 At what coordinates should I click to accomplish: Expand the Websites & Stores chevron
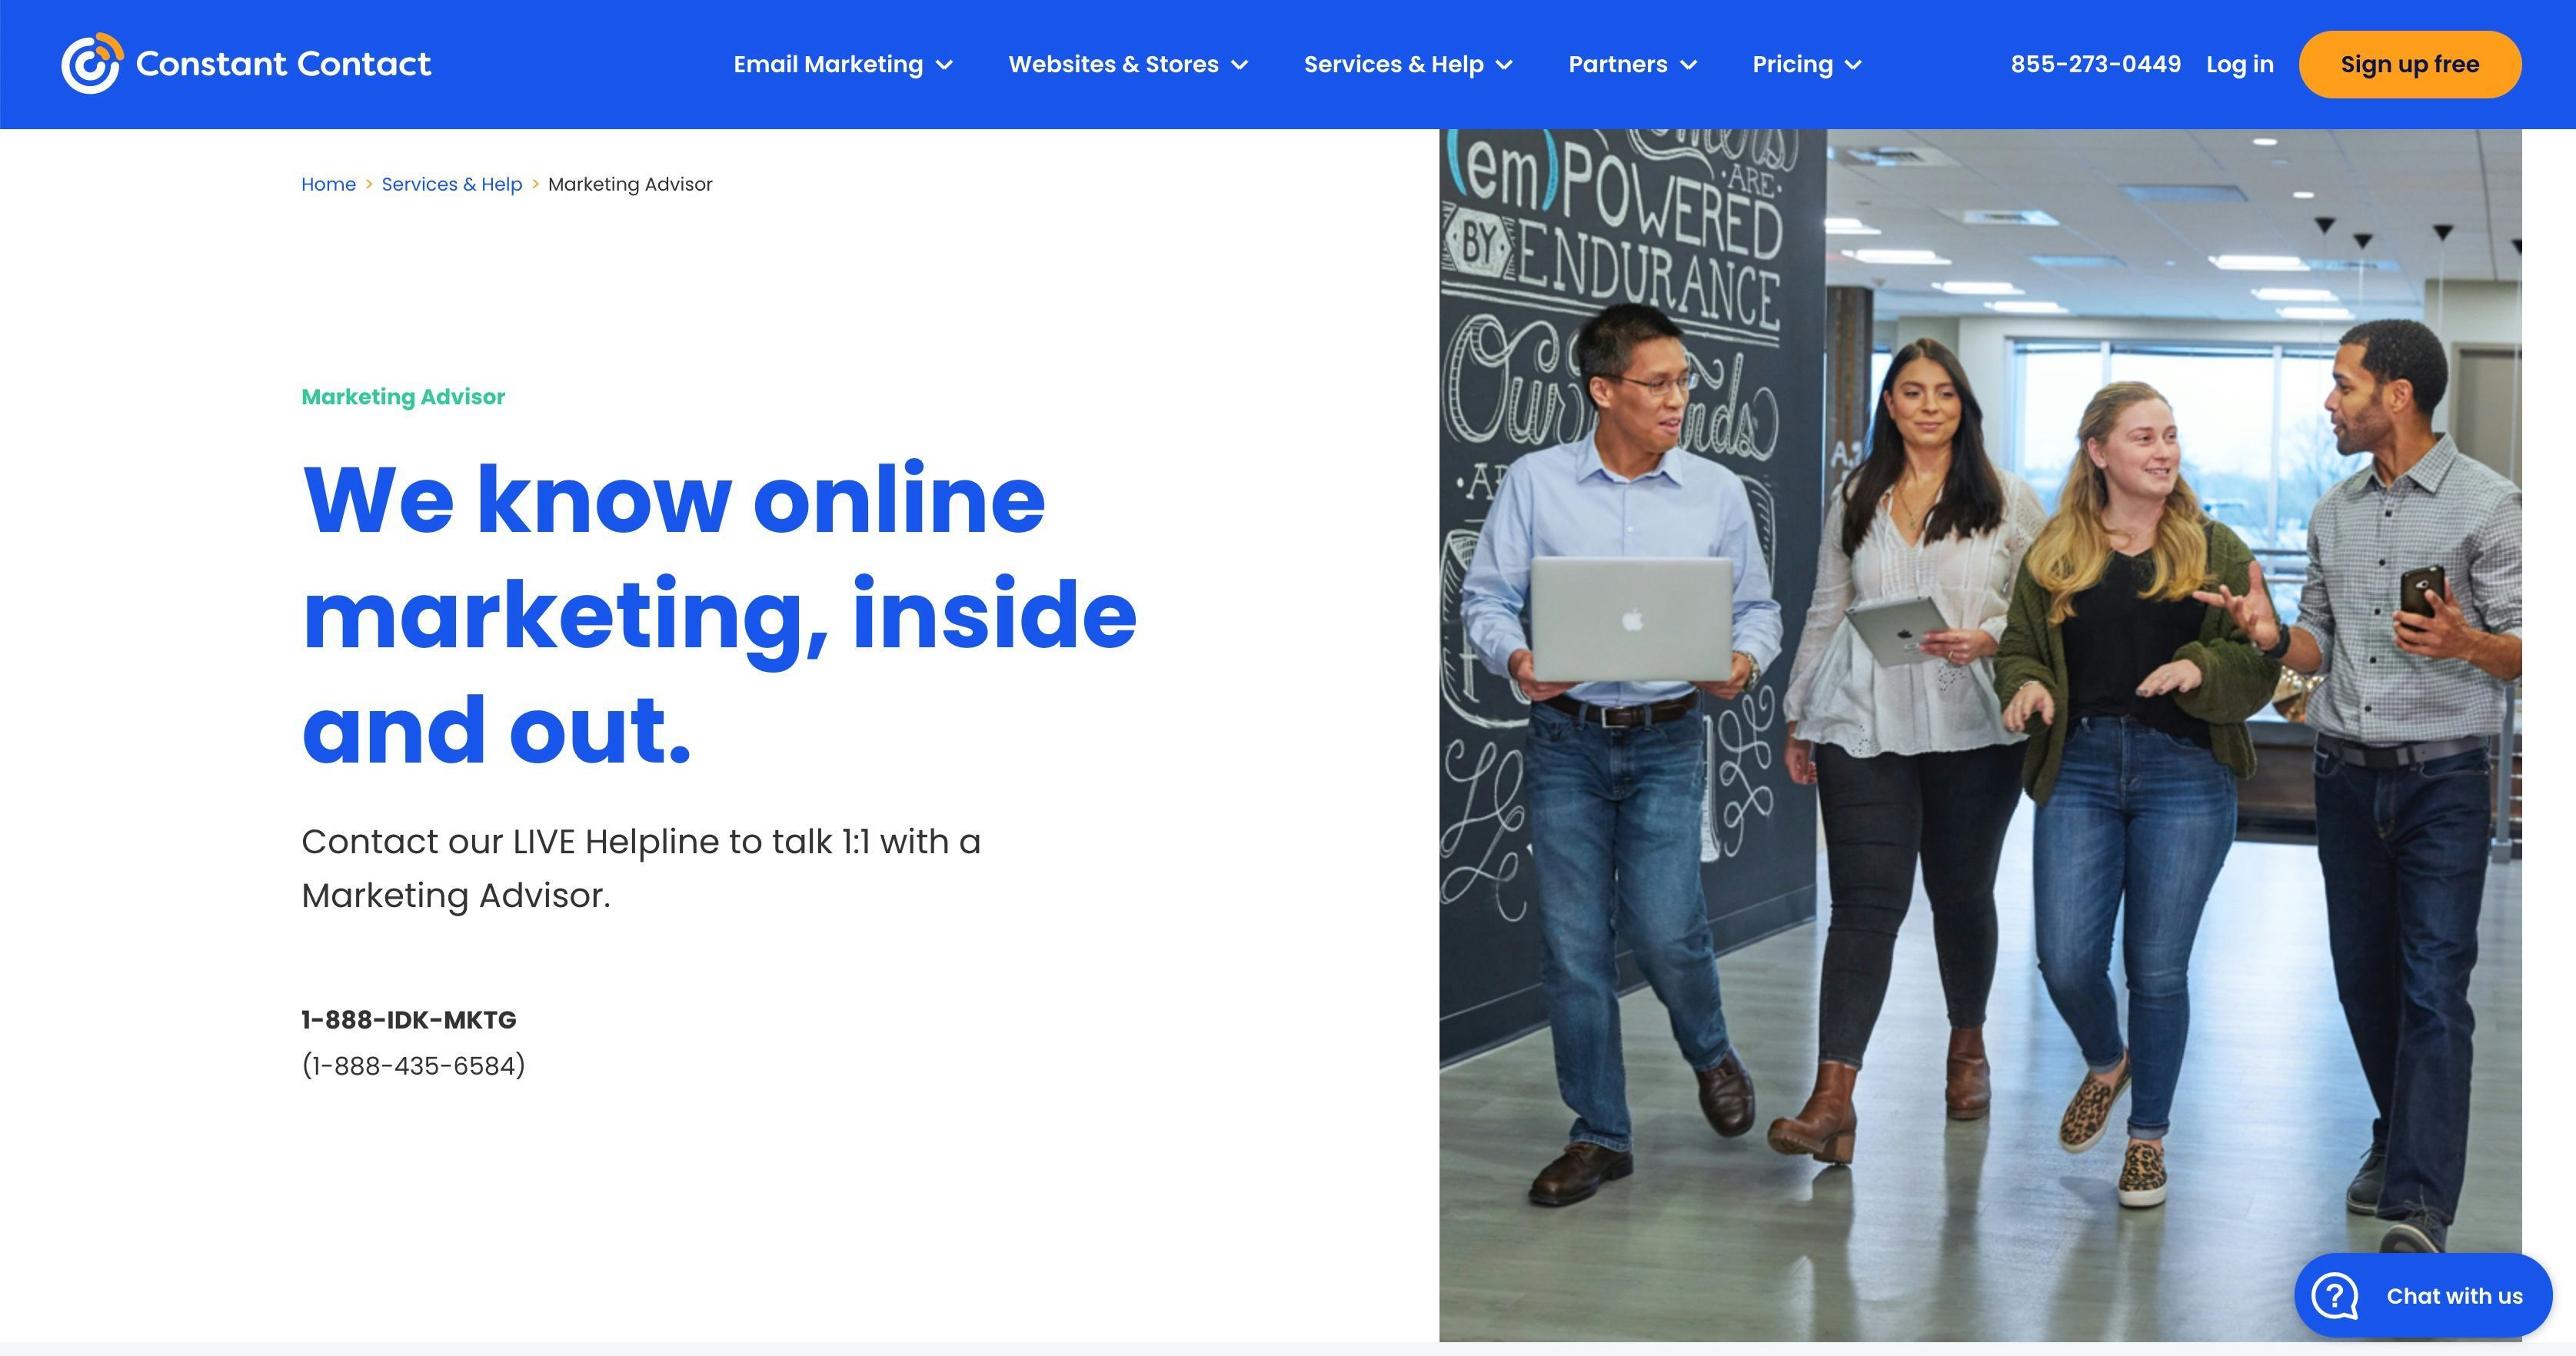coord(1240,65)
